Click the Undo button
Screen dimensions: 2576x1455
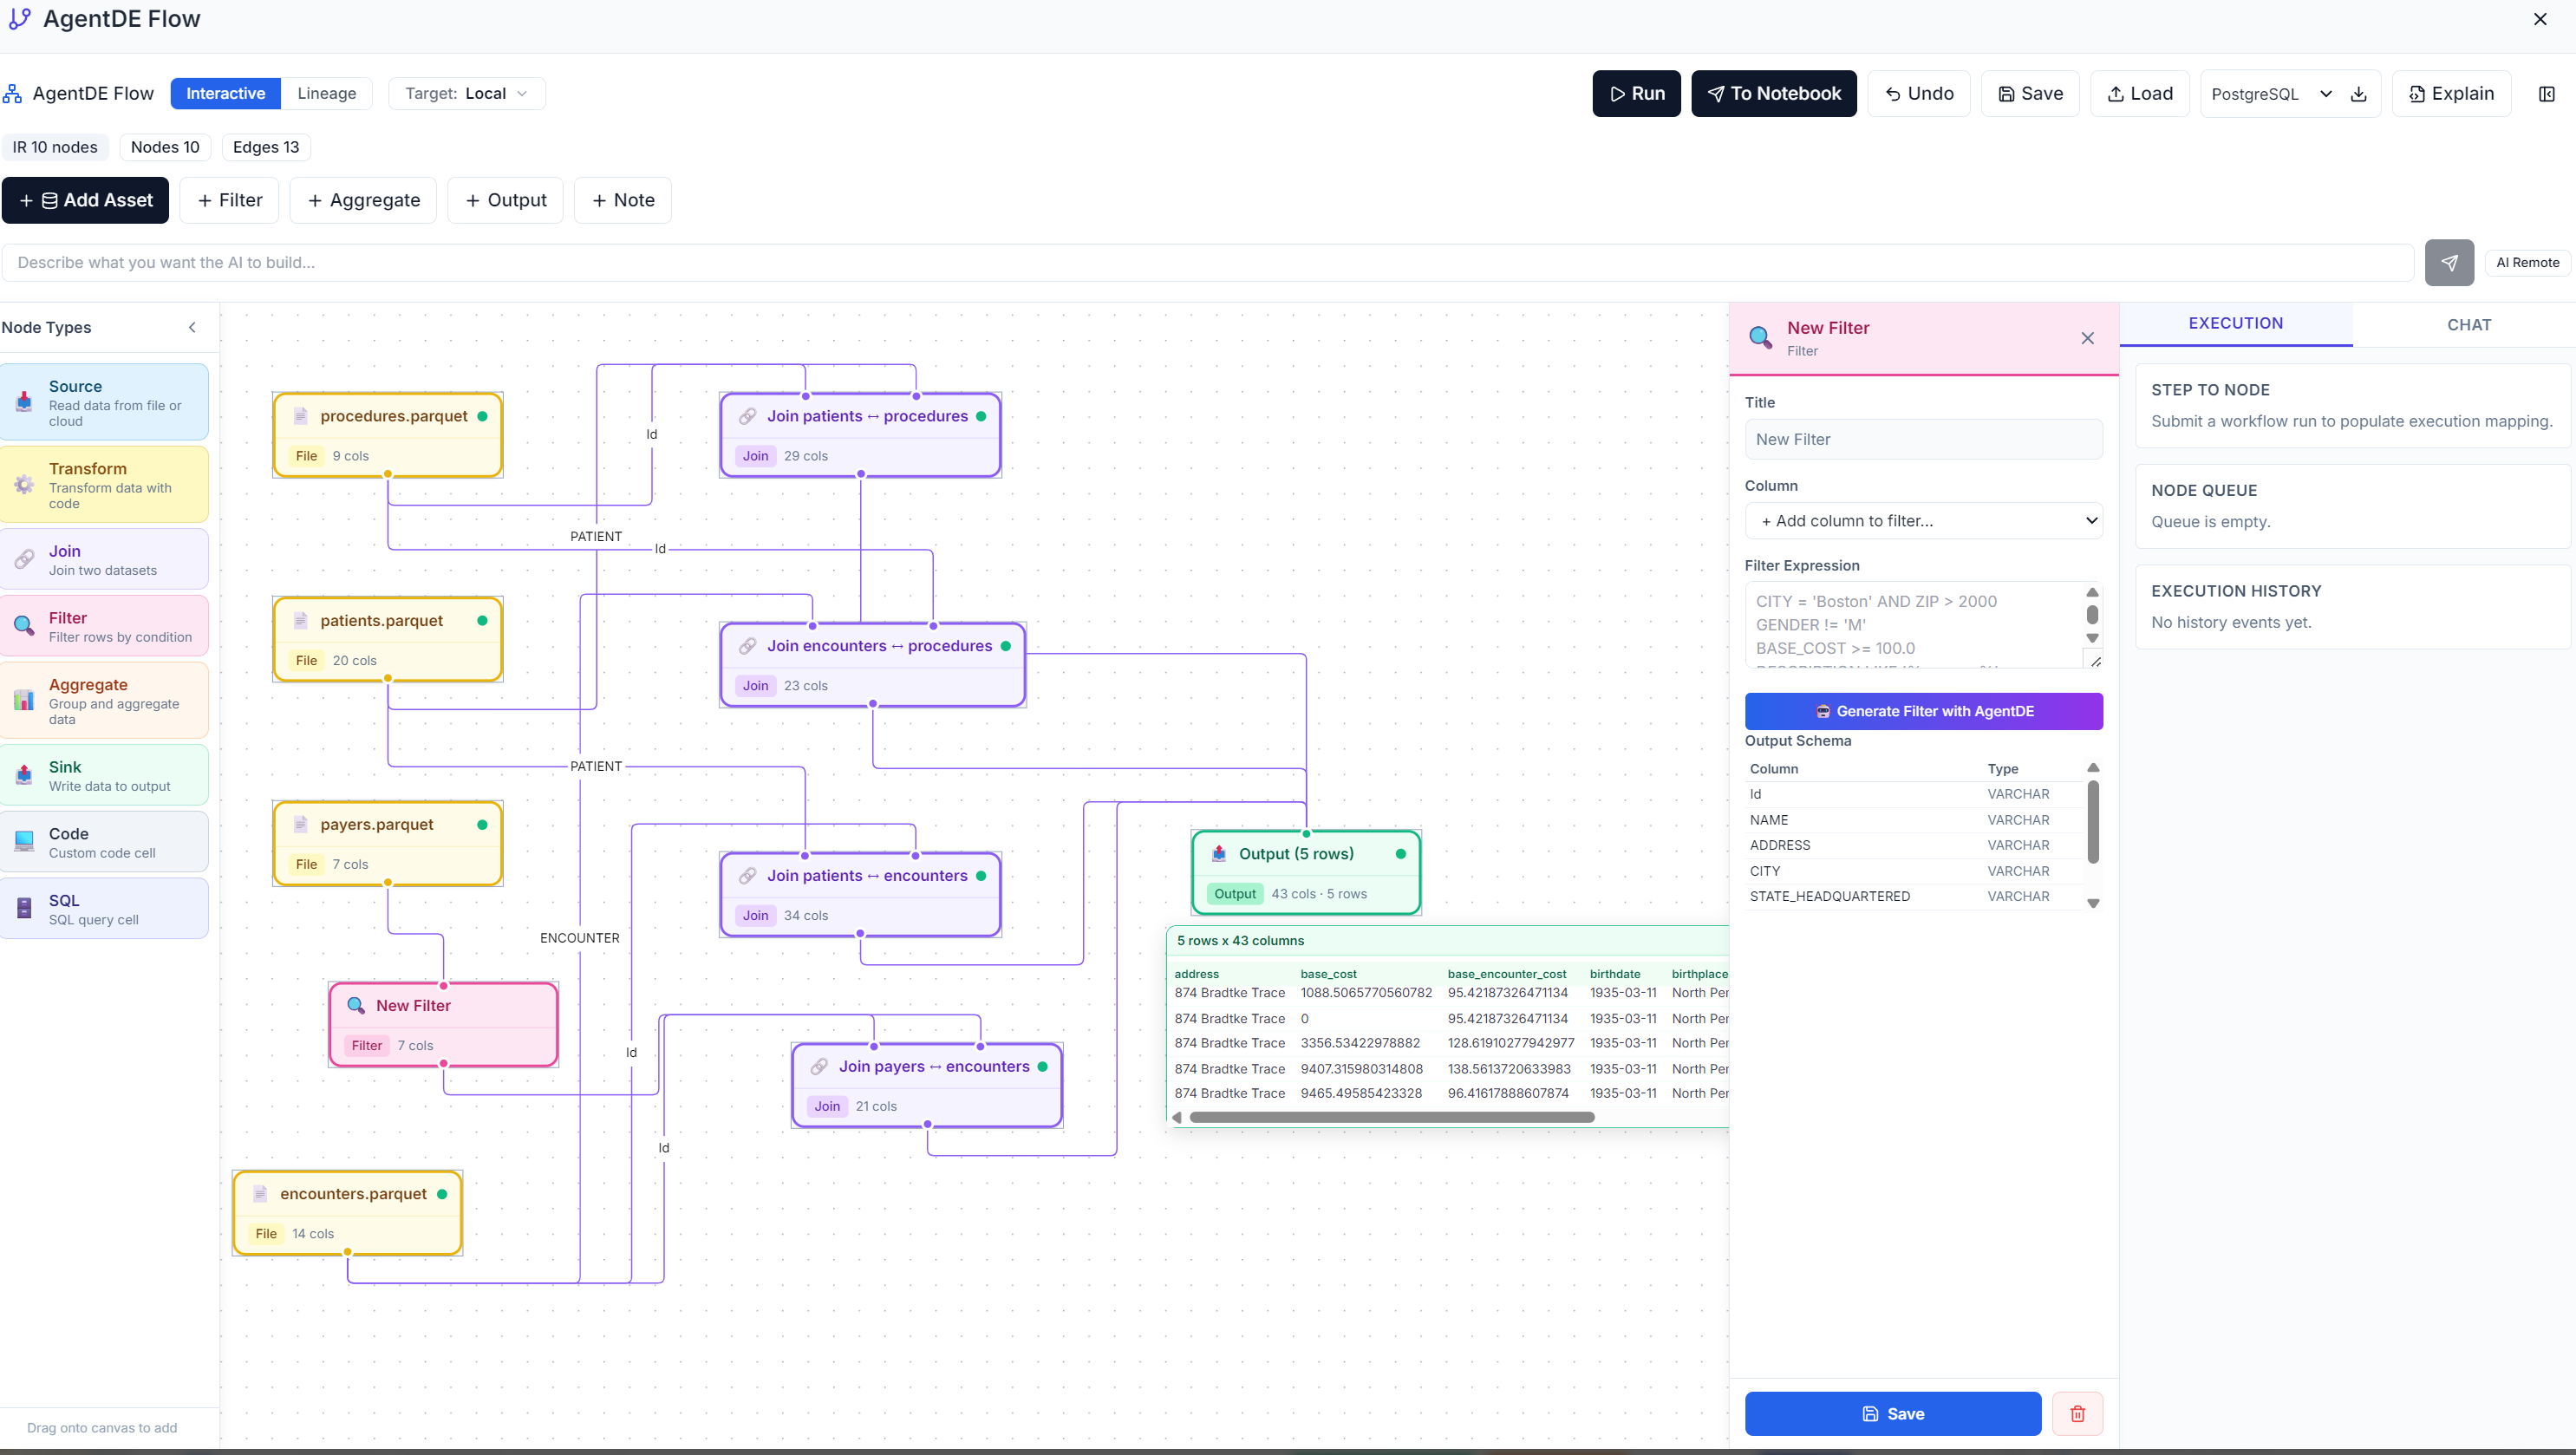[x=1918, y=93]
